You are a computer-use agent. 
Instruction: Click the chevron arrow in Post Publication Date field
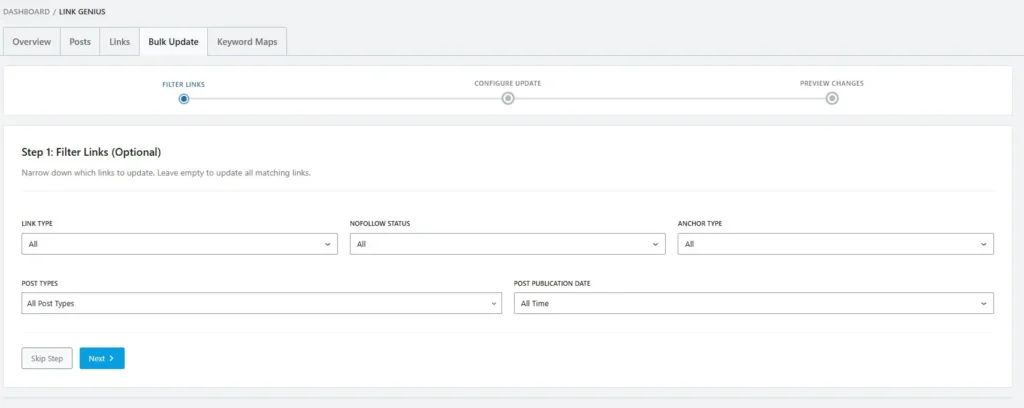pos(985,303)
